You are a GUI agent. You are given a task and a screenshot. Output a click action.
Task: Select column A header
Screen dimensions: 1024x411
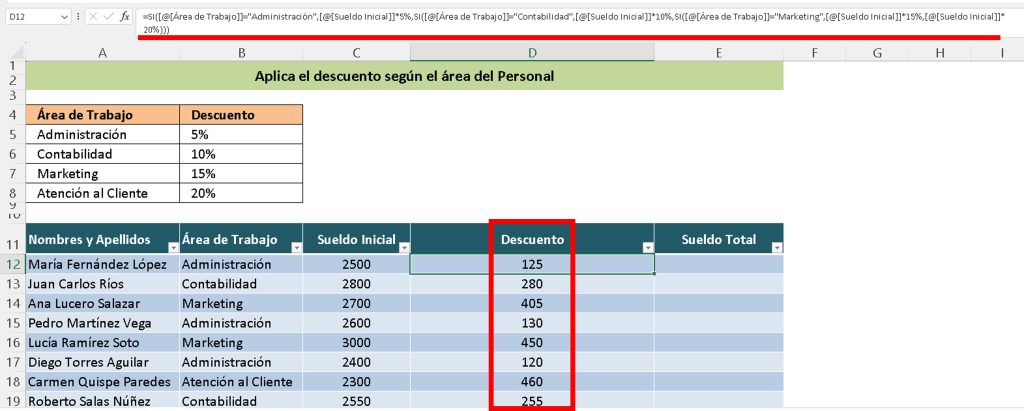point(102,52)
